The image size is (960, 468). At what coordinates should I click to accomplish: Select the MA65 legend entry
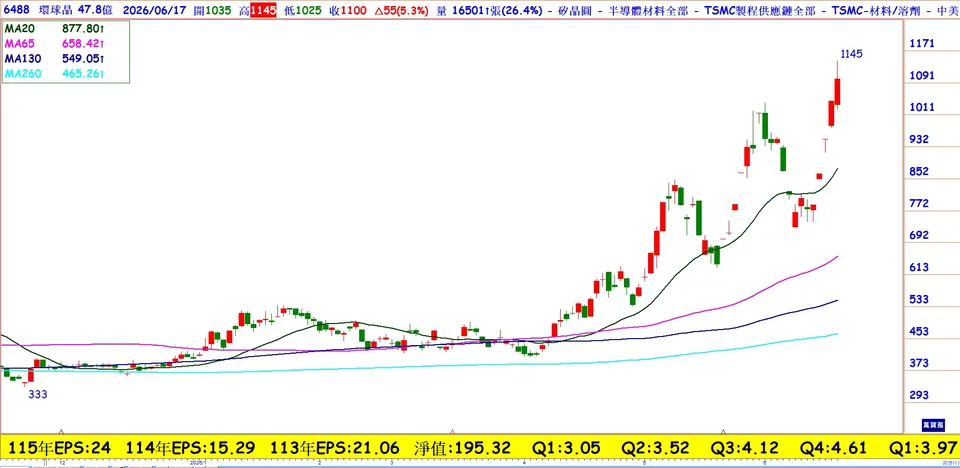click(55, 43)
